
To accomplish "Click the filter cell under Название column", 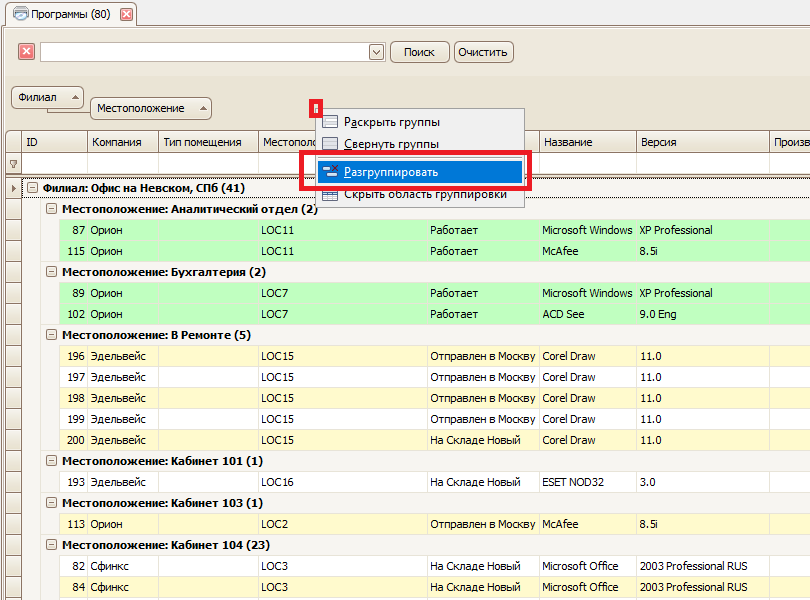I will click(587, 164).
